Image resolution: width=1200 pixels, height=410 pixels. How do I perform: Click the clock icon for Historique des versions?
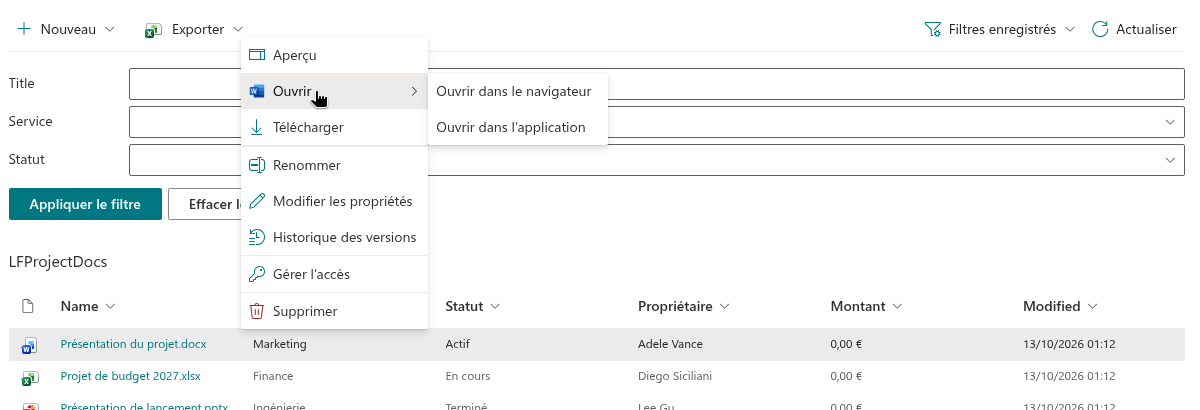(x=256, y=238)
